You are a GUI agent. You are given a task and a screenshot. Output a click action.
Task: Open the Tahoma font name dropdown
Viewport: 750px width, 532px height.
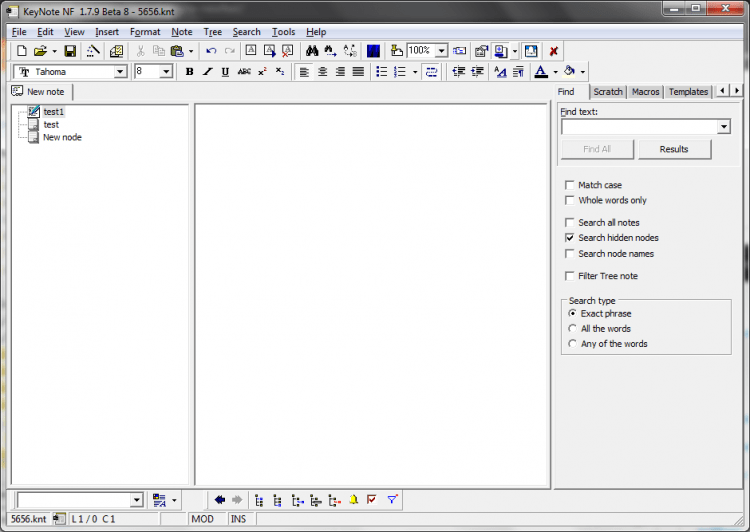click(120, 72)
